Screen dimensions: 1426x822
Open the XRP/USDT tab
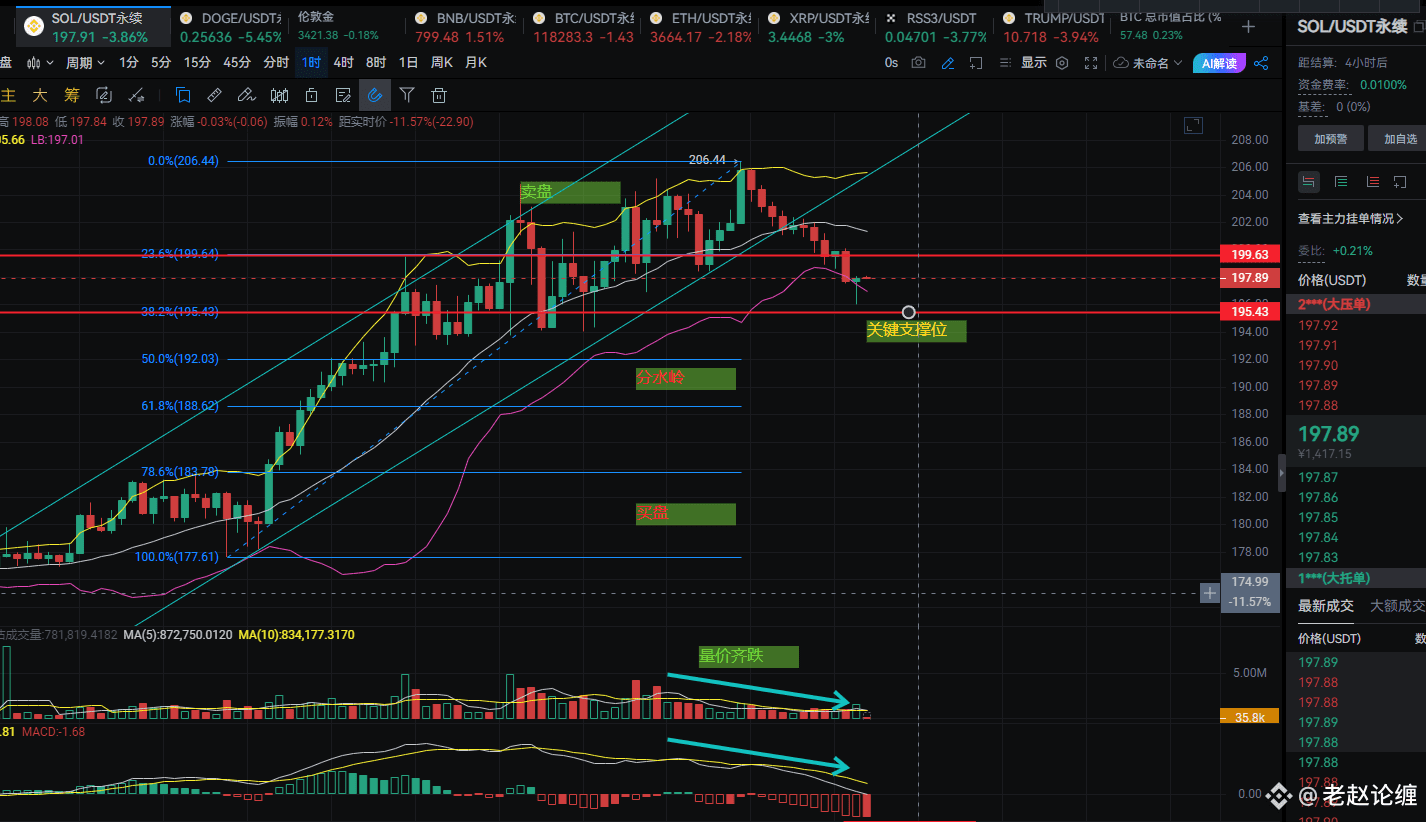coord(817,27)
